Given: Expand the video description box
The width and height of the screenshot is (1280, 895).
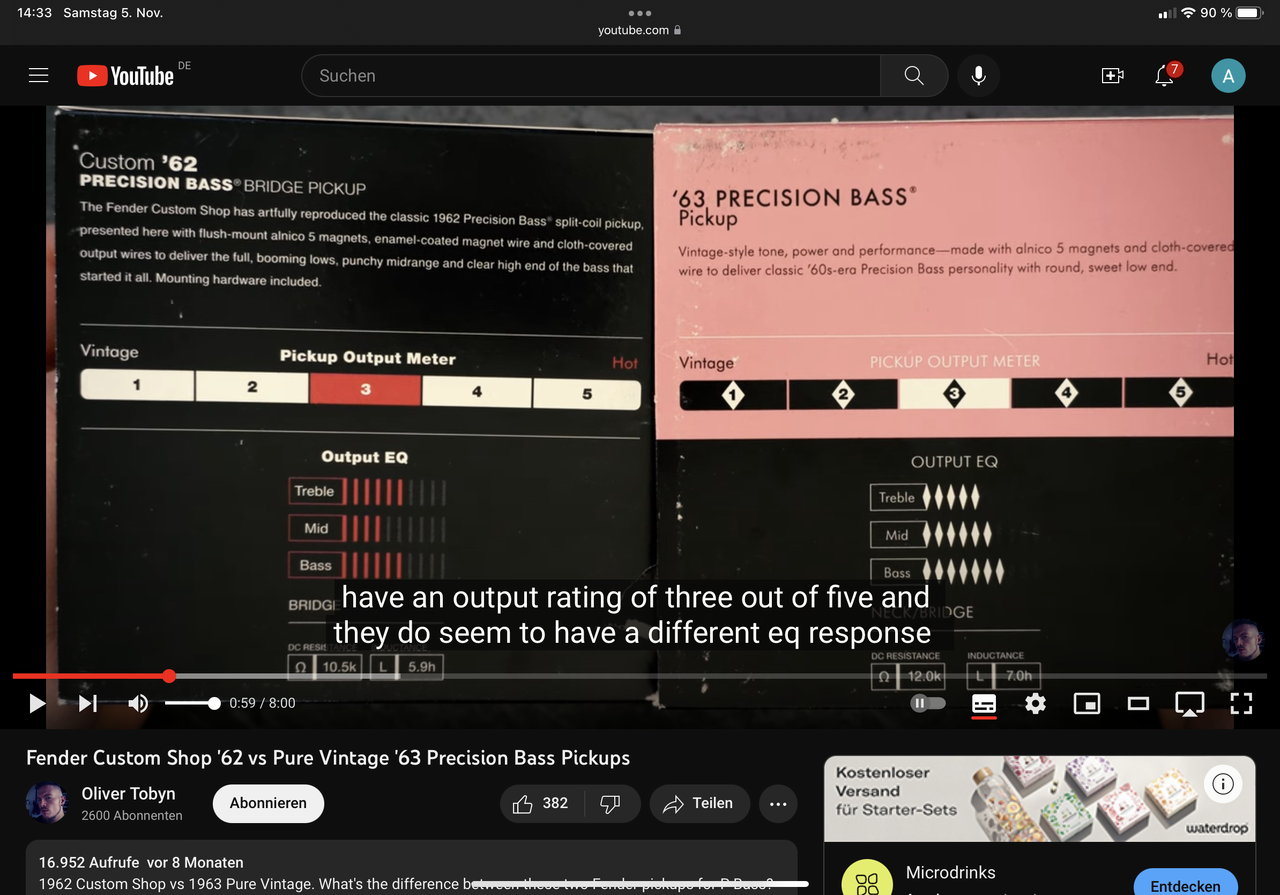Looking at the screenshot, I should [x=412, y=867].
